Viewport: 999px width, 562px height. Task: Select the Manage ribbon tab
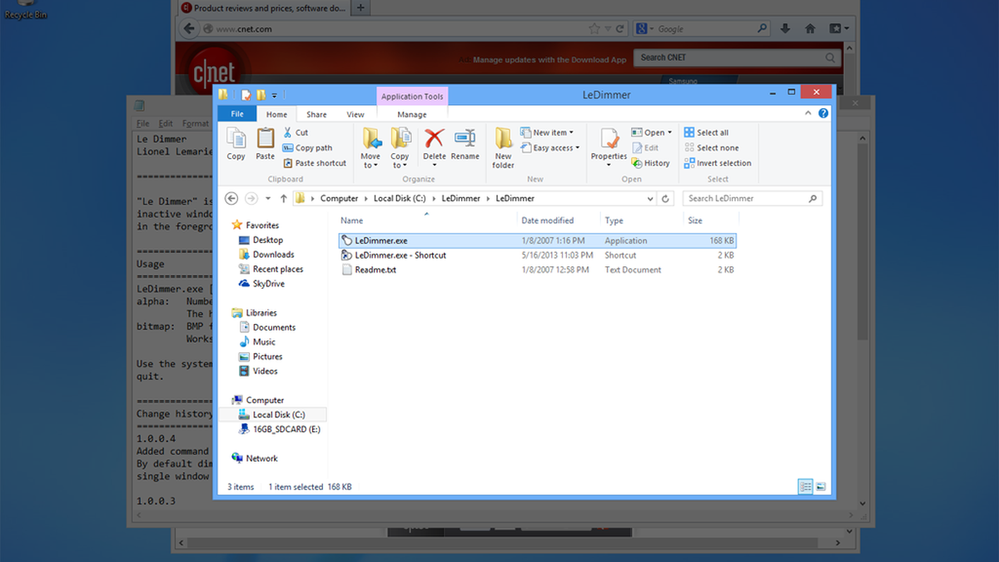coord(412,114)
